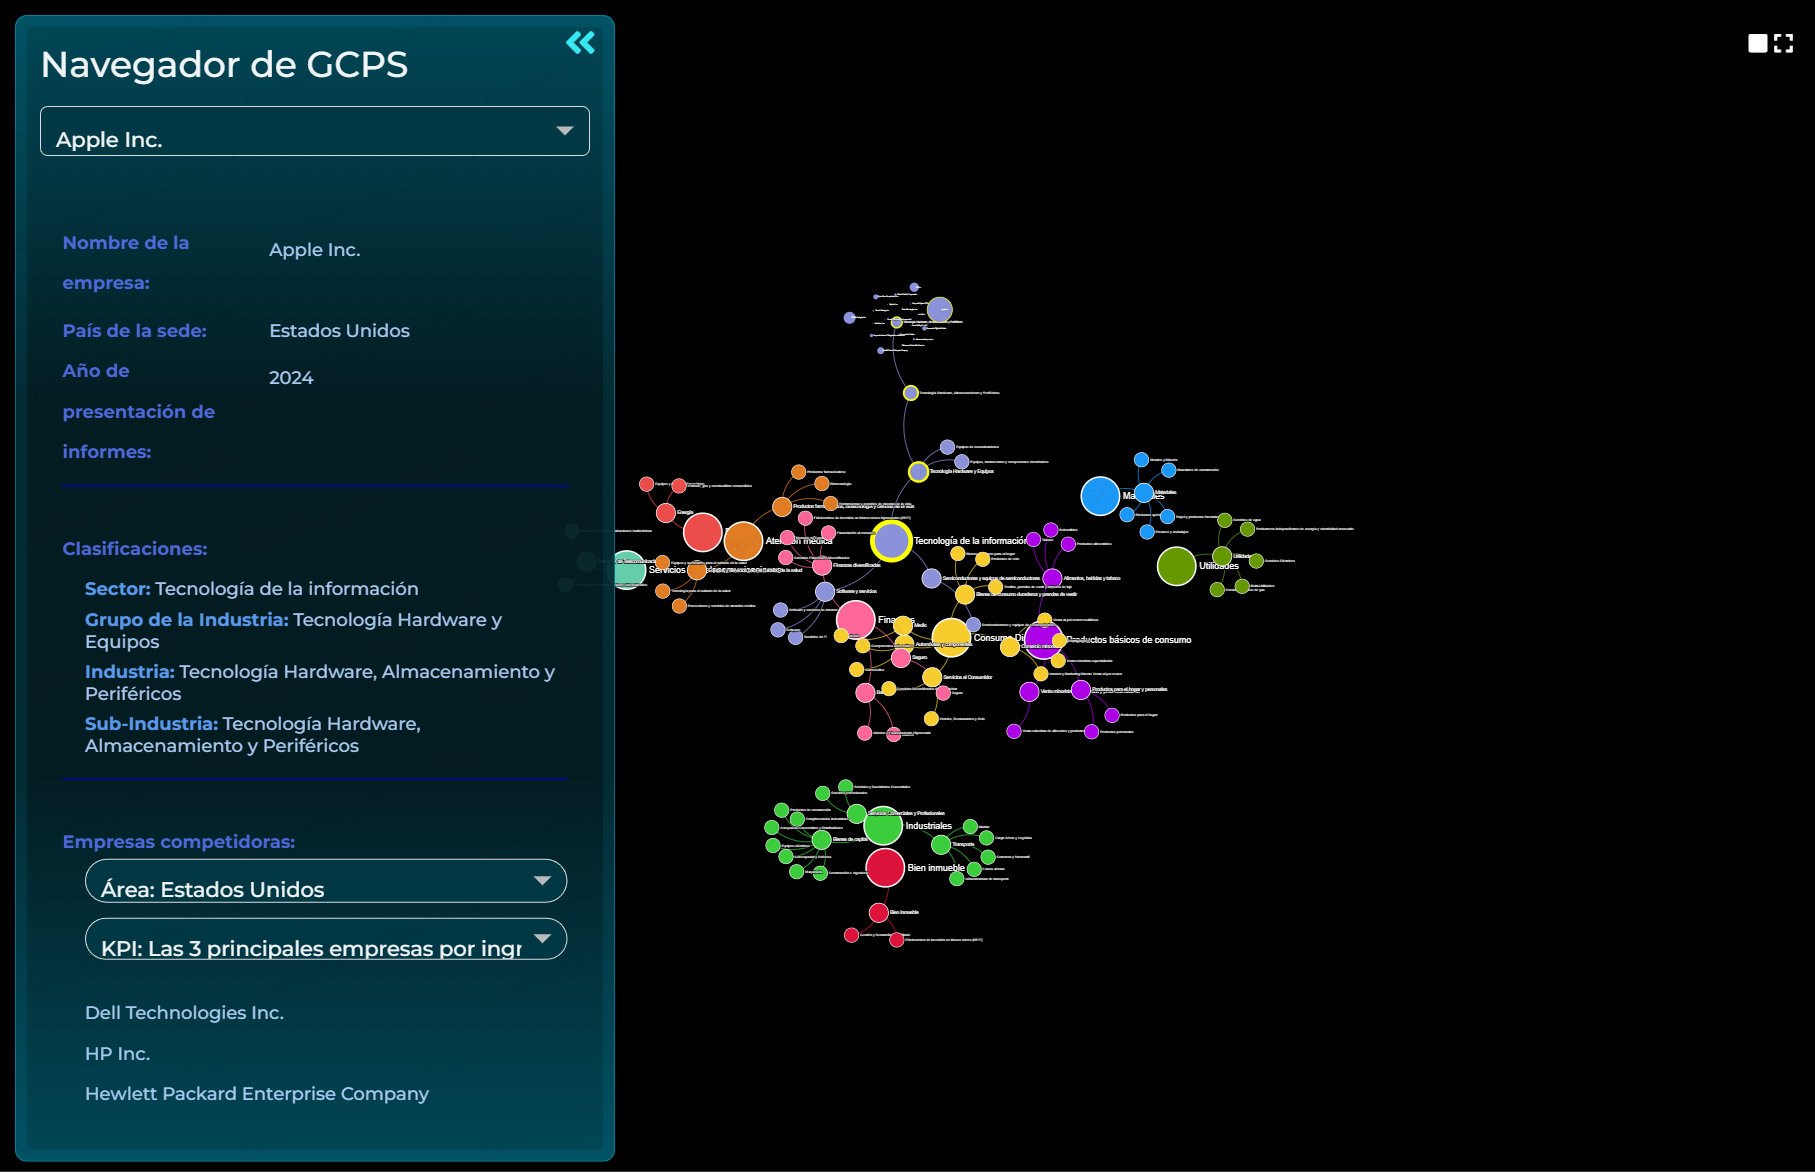
Task: Click the Productos básicos de consumo node
Action: [x=1042, y=639]
